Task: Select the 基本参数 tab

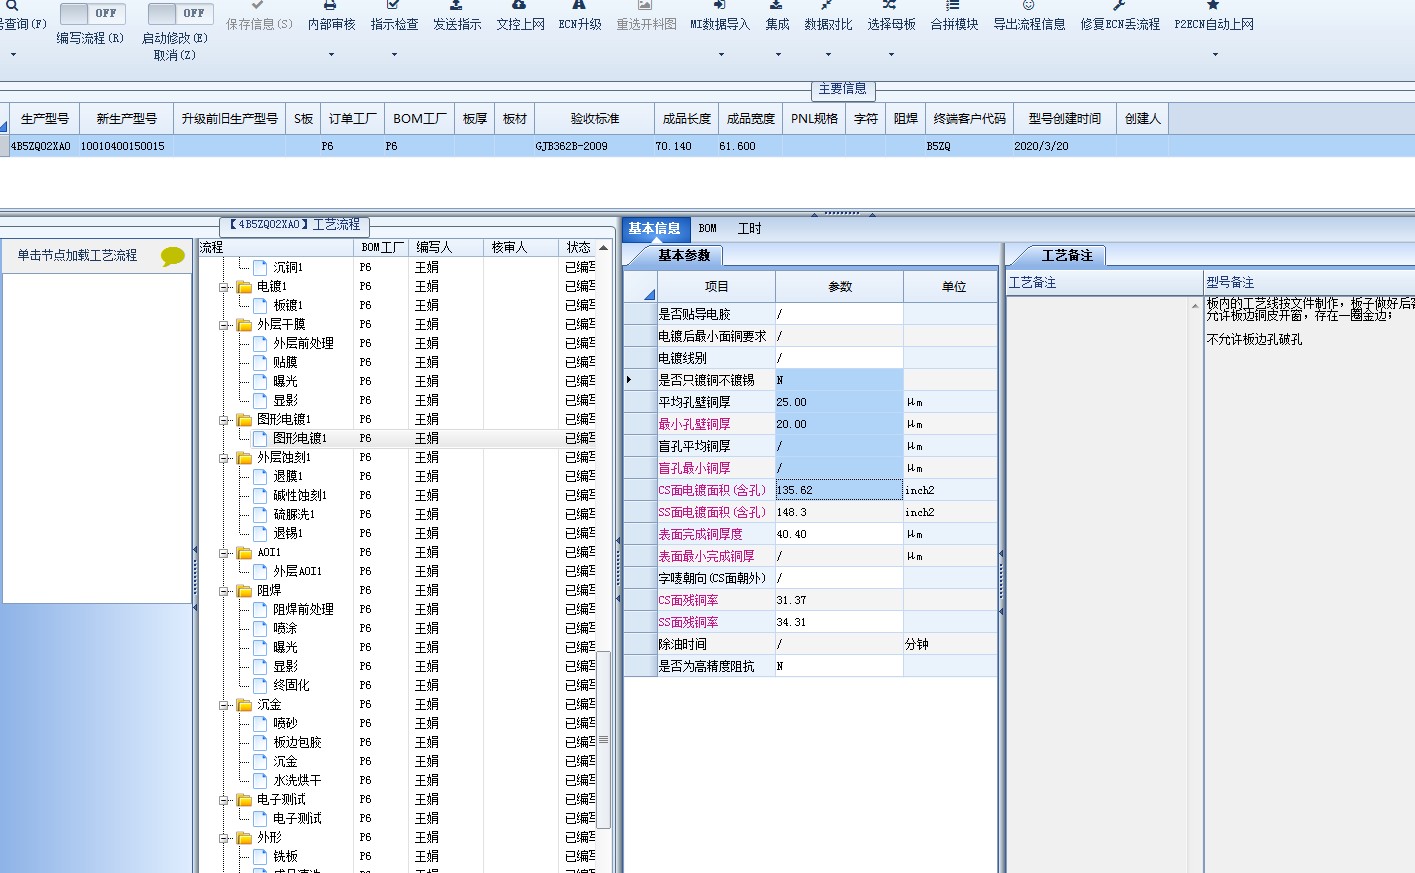Action: [x=684, y=256]
